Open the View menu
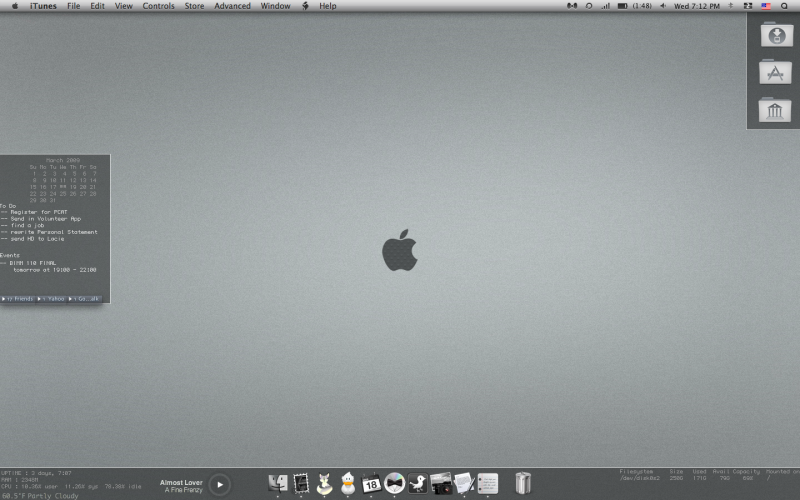 click(123, 6)
